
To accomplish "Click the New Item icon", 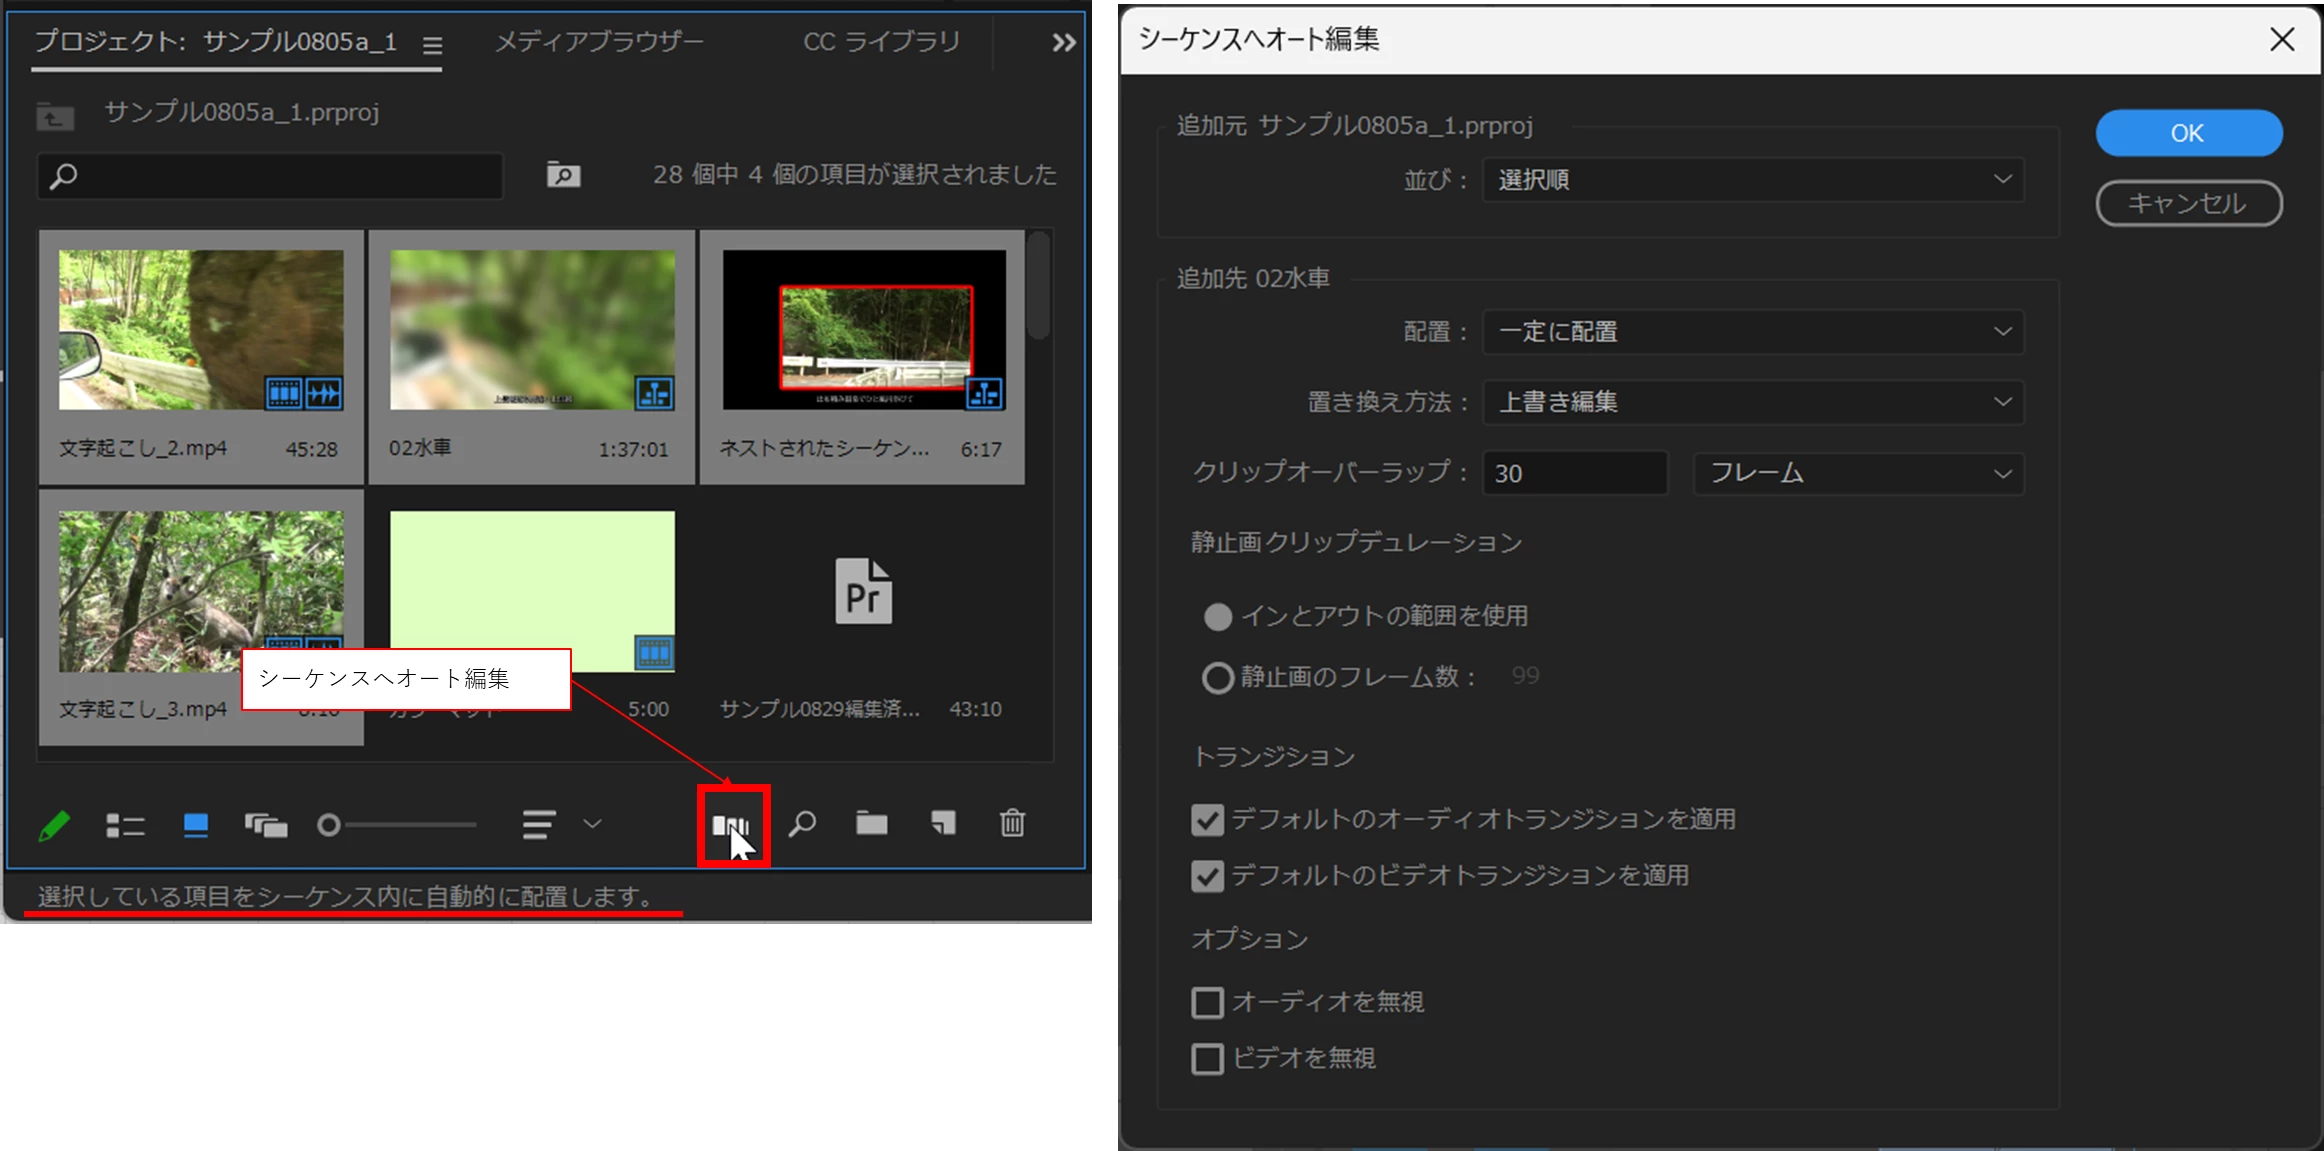I will 943,824.
